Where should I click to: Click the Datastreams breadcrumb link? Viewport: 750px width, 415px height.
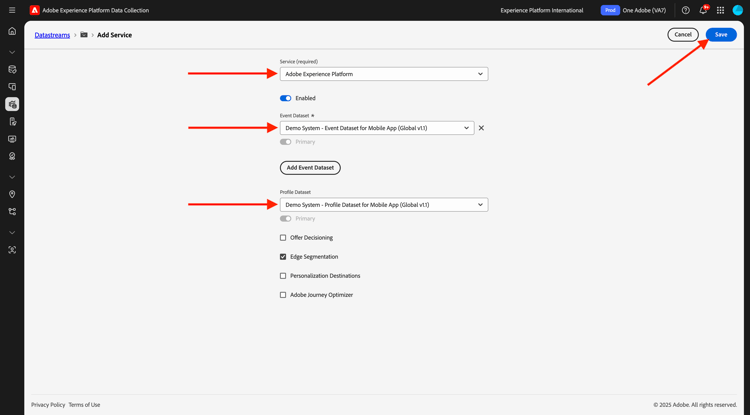coord(52,35)
